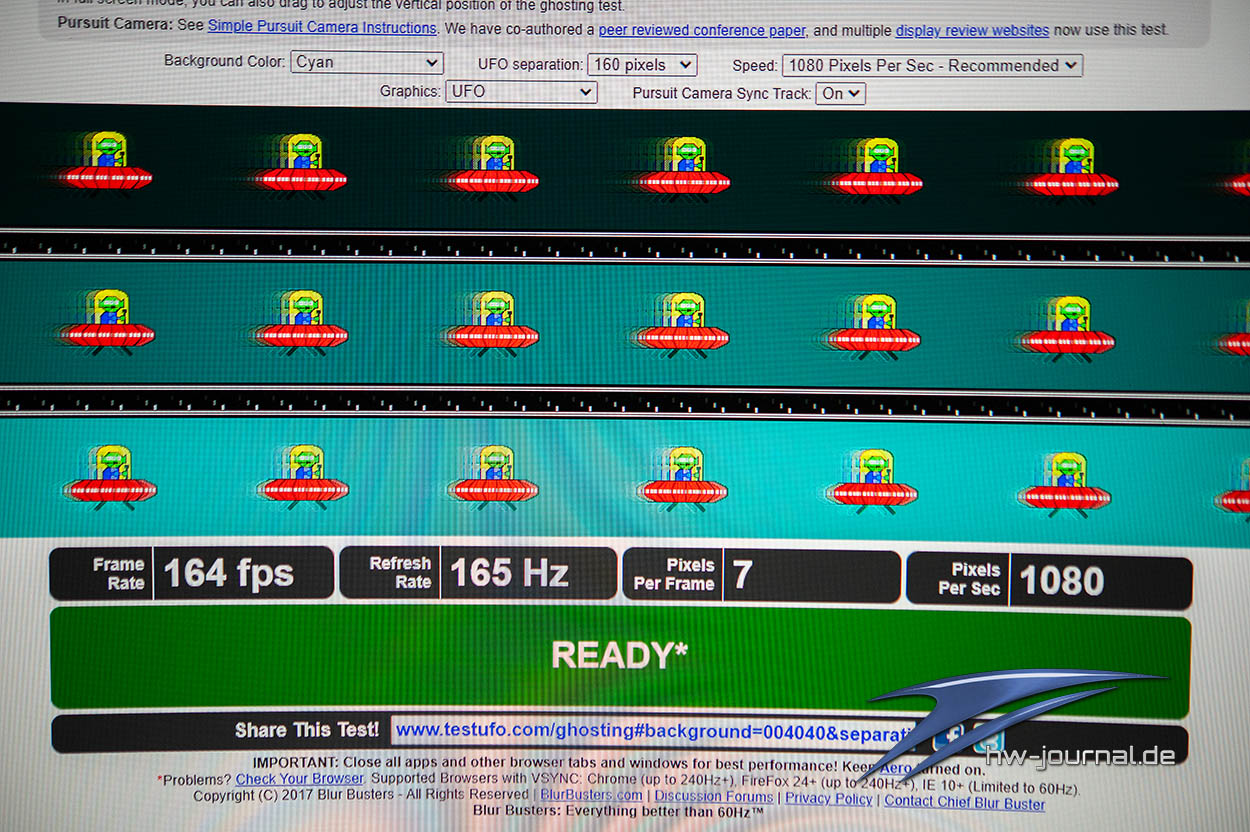1250x832 pixels.
Task: Open the BlurBusters.com link
Action: tap(591, 795)
